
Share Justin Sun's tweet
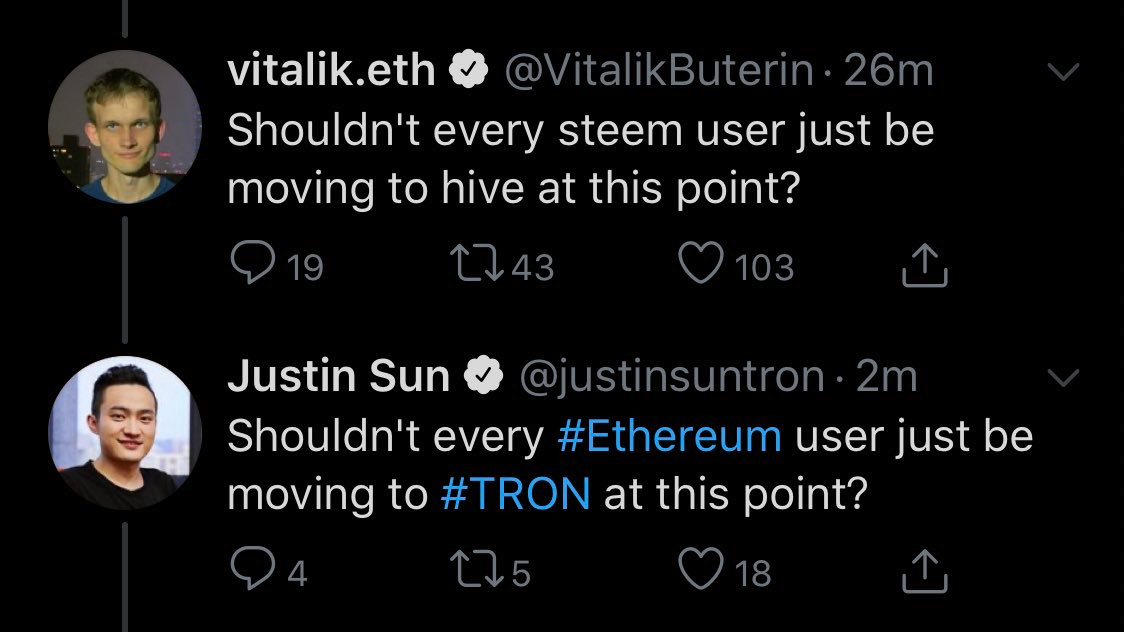[925, 571]
